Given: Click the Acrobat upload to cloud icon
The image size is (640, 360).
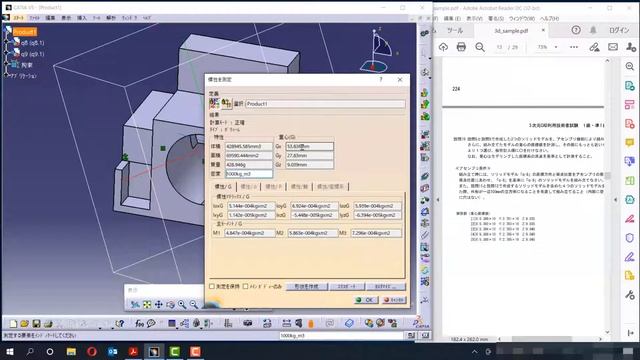Looking at the screenshot, I should 443,47.
